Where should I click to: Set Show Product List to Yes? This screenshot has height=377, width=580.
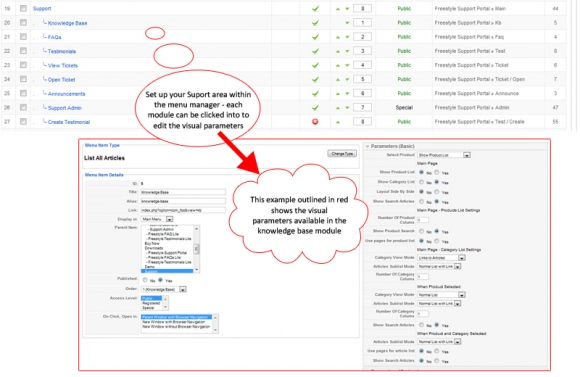tap(437, 172)
